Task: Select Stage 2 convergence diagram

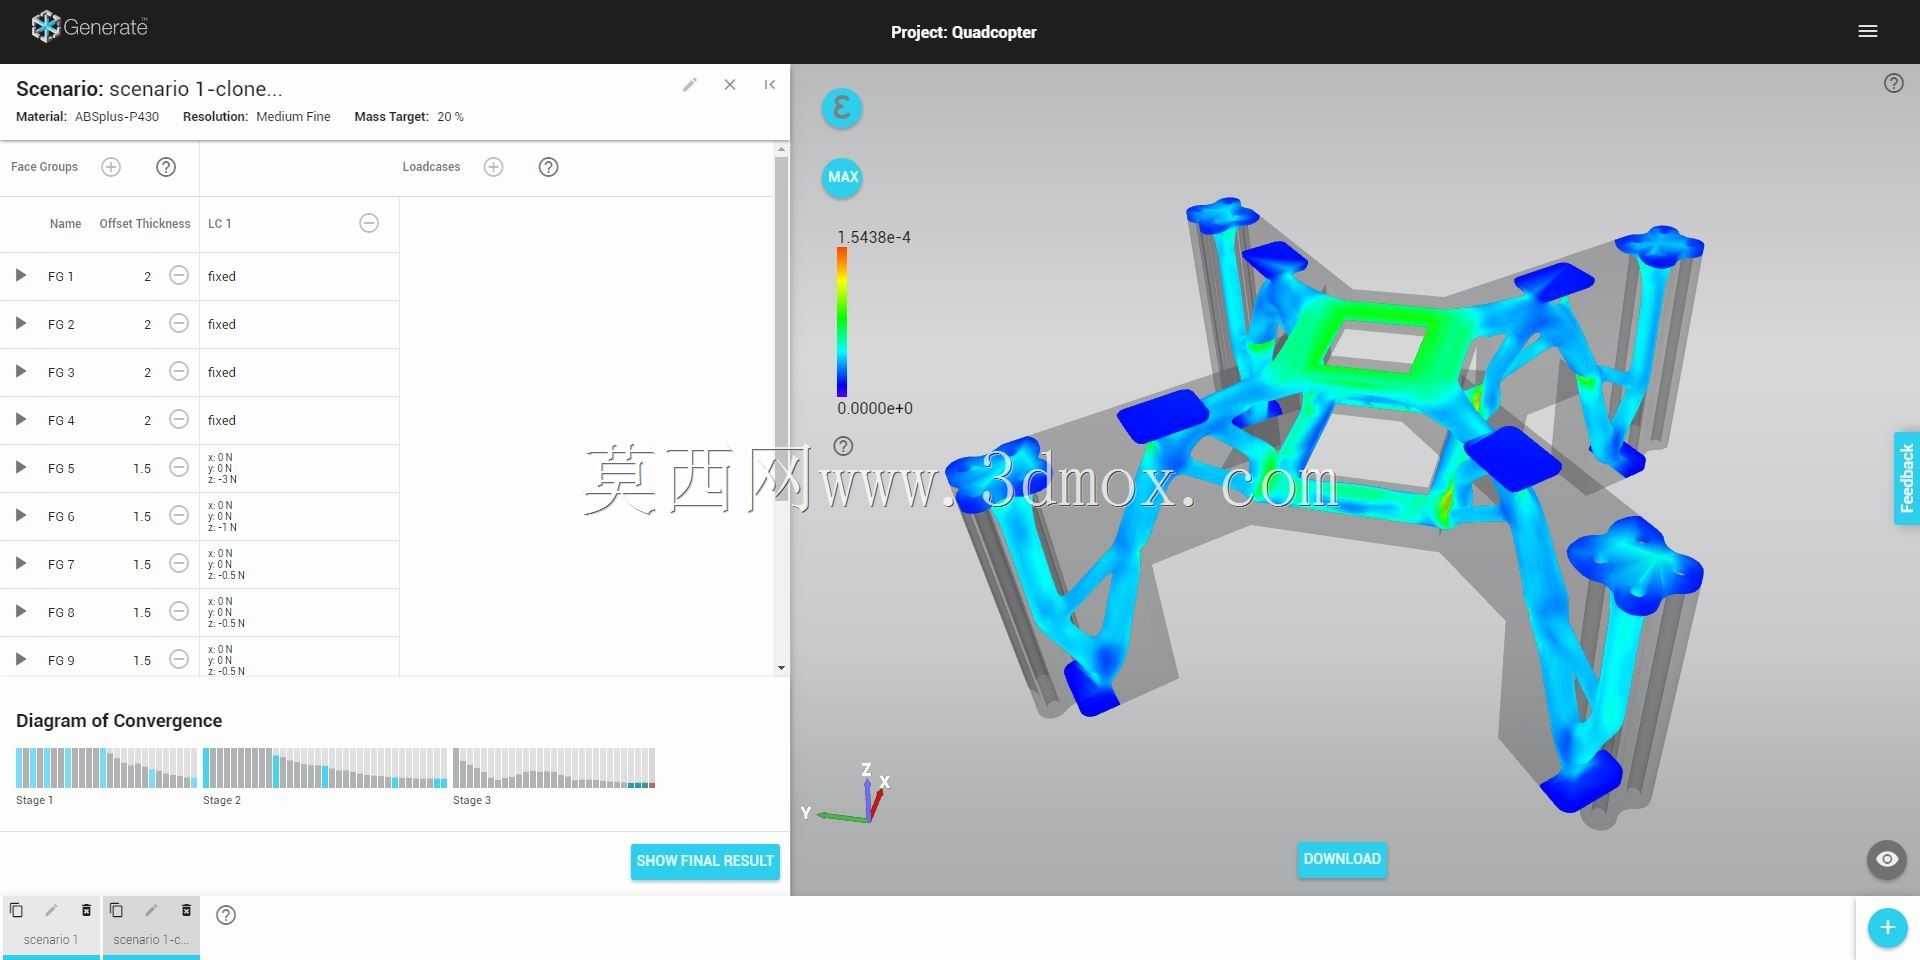Action: [325, 768]
